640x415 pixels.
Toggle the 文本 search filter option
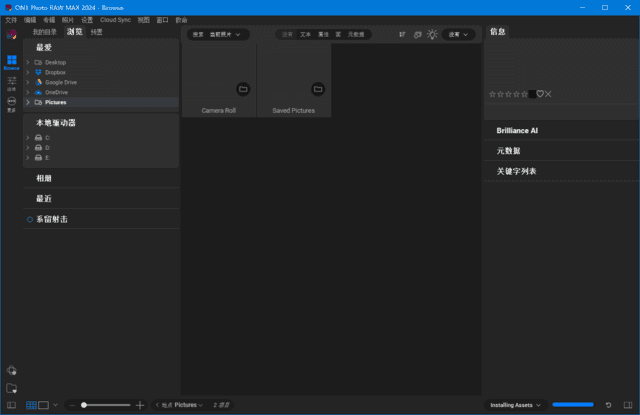[x=306, y=34]
